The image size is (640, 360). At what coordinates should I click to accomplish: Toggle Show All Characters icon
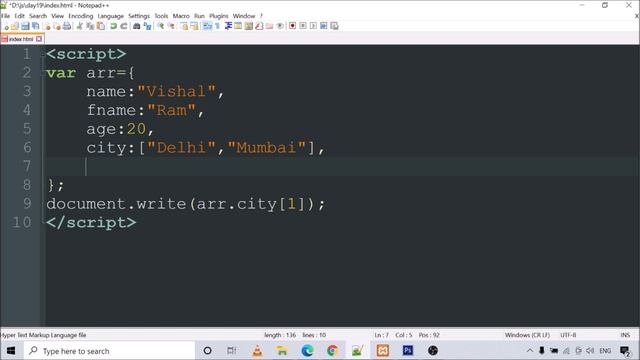pos(218,26)
